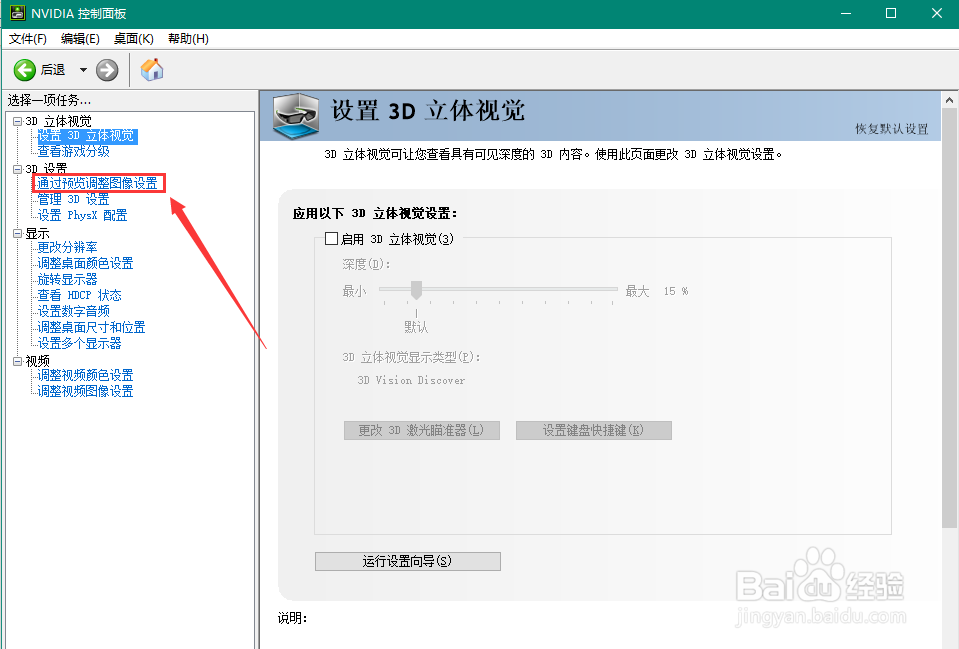Open 设置 PhysX 配置 task
Image resolution: width=959 pixels, height=649 pixels.
[83, 215]
